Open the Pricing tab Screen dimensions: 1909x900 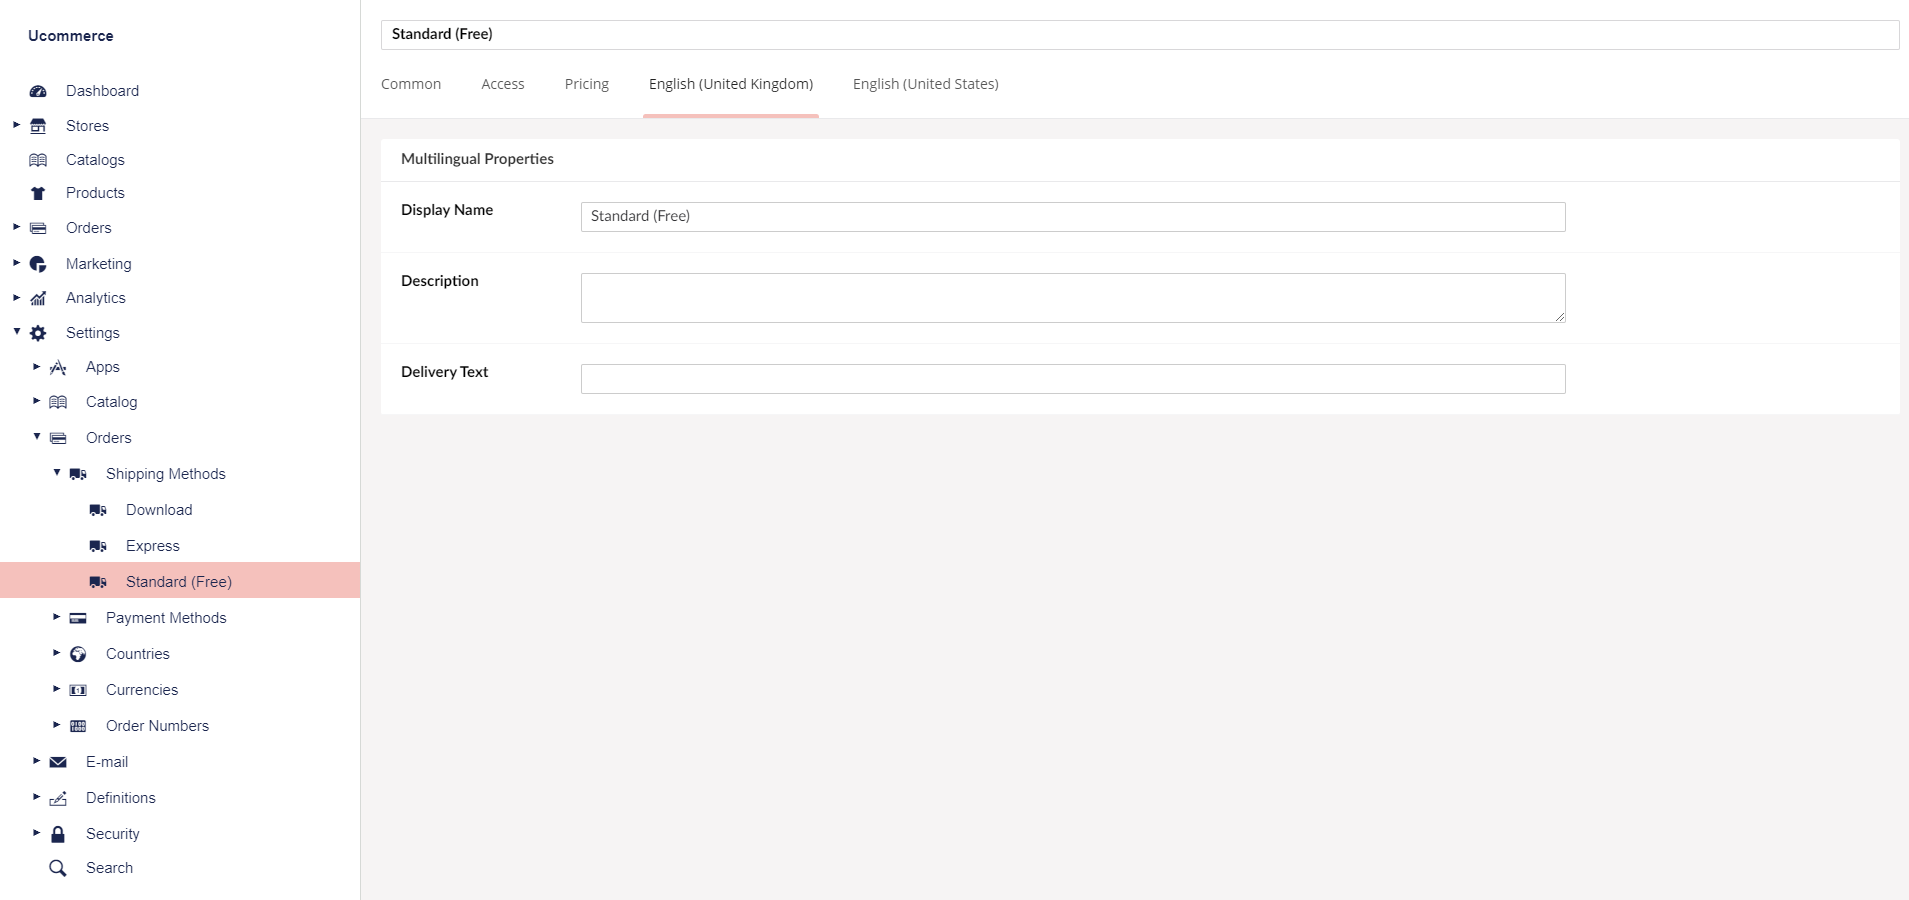click(x=587, y=84)
